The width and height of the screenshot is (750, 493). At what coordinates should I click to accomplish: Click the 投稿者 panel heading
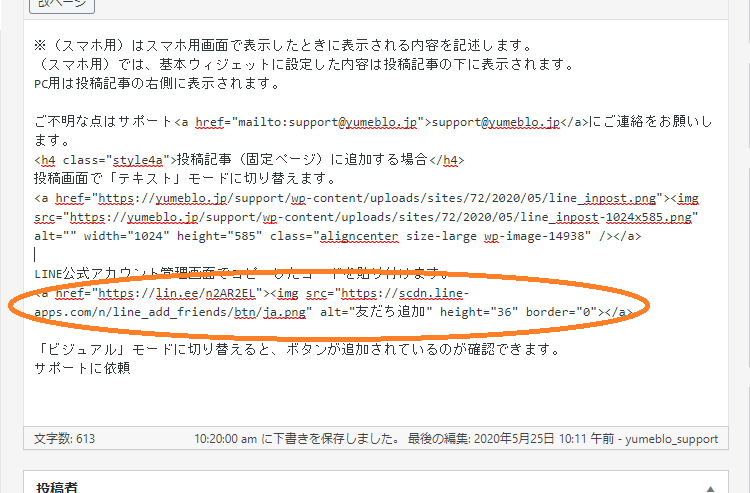tap(57, 487)
